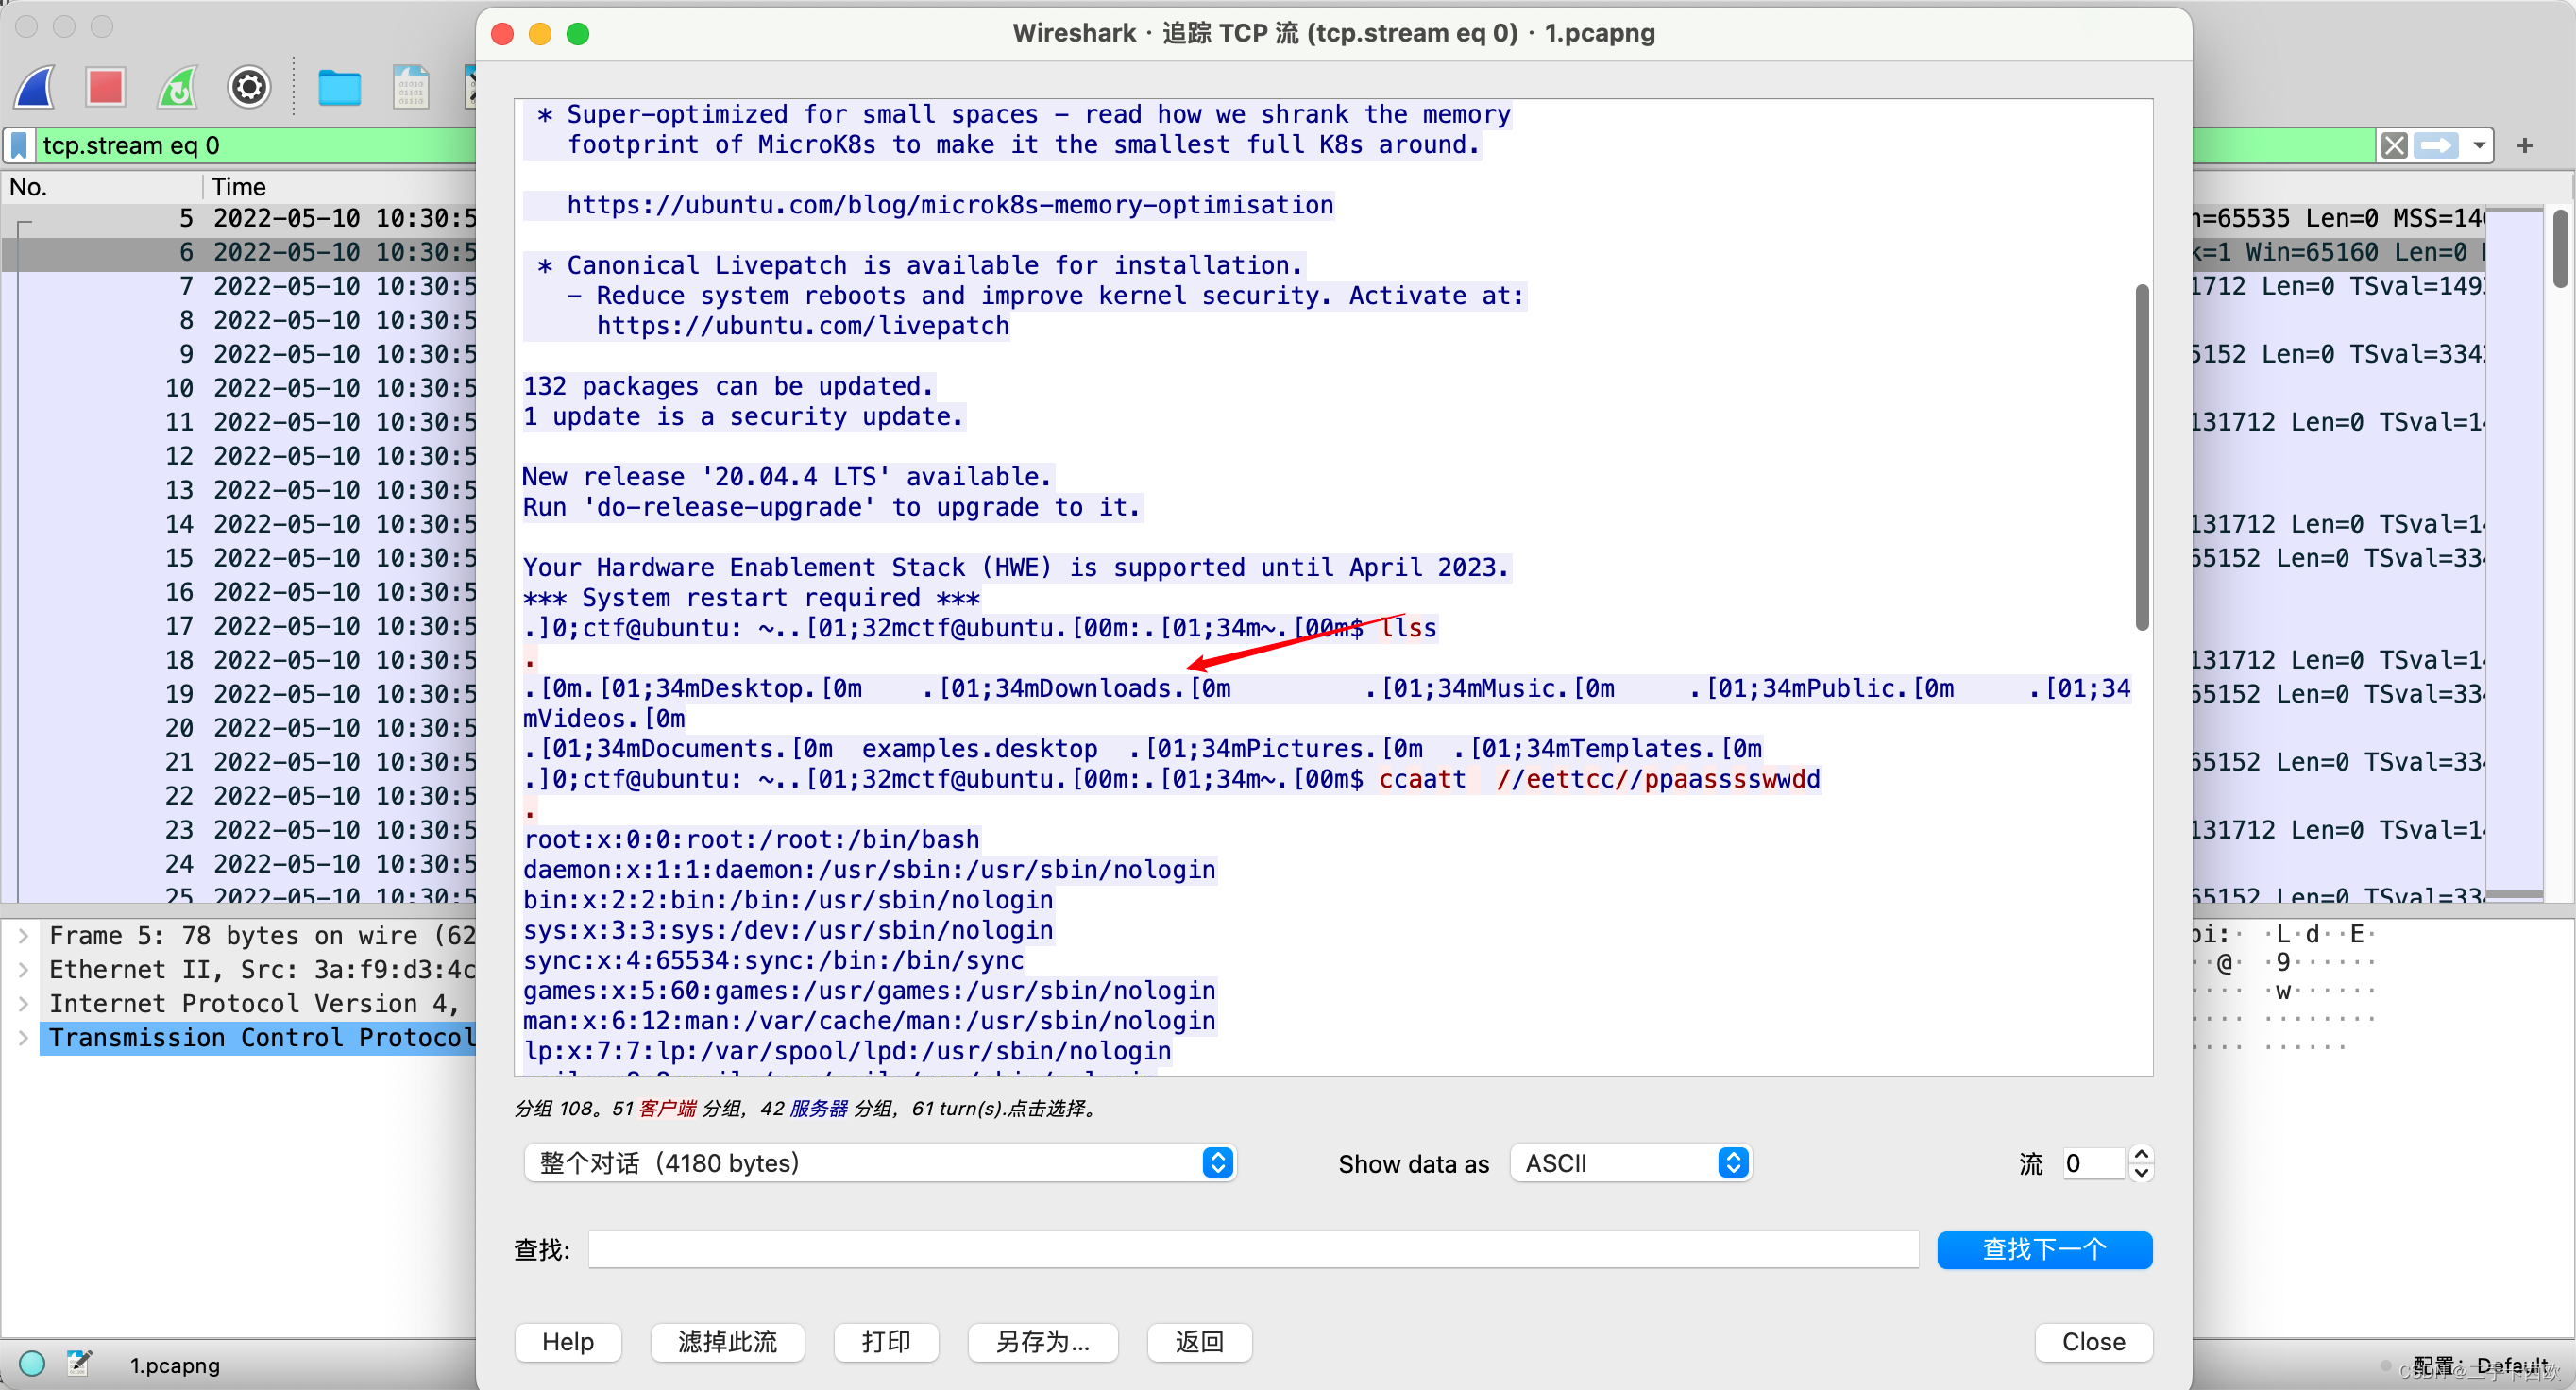Open the expert information status circle
The height and width of the screenshot is (1390, 2576).
[x=32, y=1363]
